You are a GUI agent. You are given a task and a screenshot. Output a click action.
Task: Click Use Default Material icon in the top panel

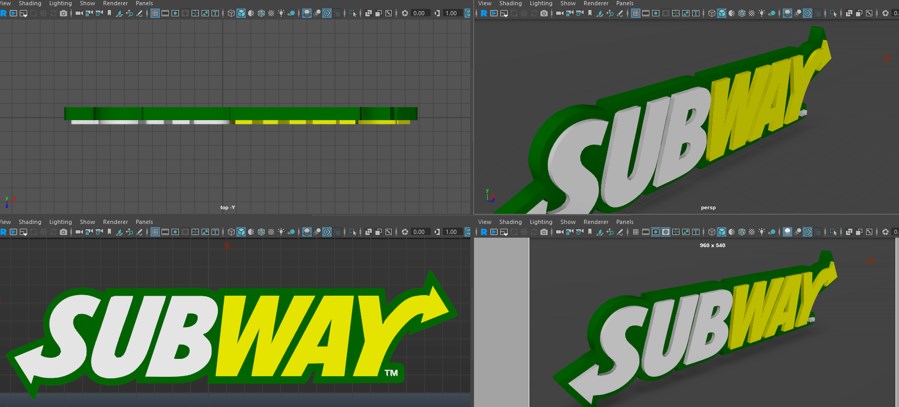pyautogui.click(x=251, y=13)
